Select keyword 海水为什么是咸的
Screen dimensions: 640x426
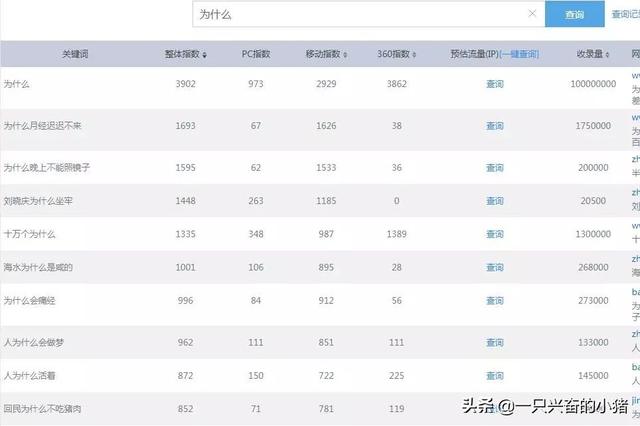tap(38, 267)
